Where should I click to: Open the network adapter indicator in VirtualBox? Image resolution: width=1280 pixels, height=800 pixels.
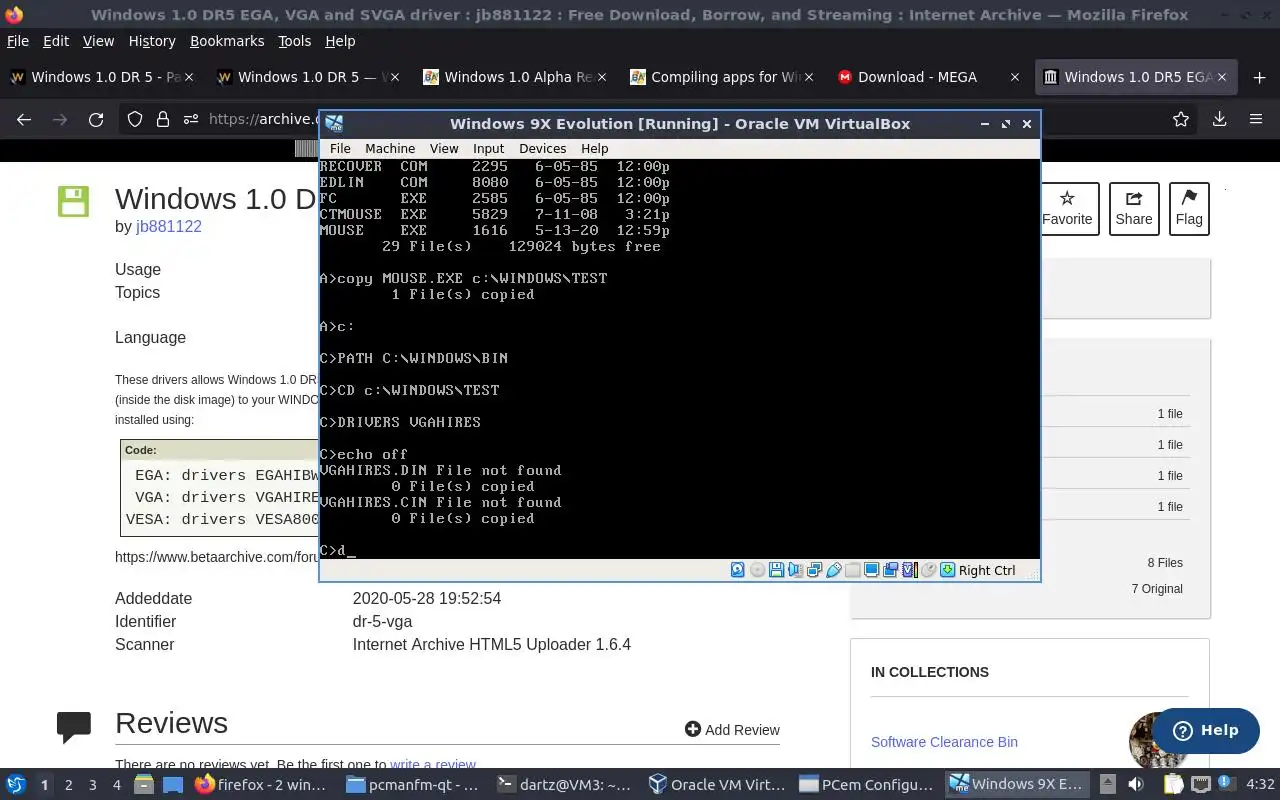814,570
